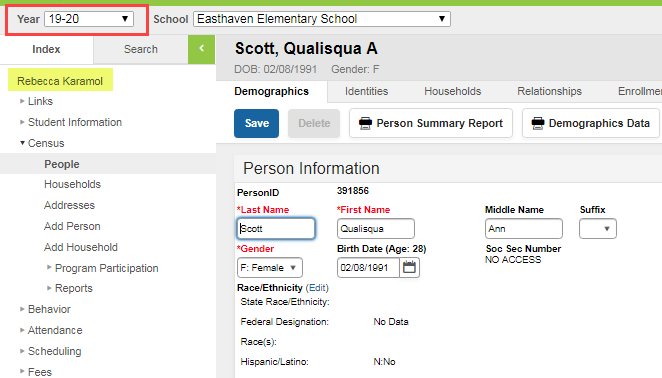Expand the Links tree node
The width and height of the screenshot is (662, 378).
[x=22, y=101]
